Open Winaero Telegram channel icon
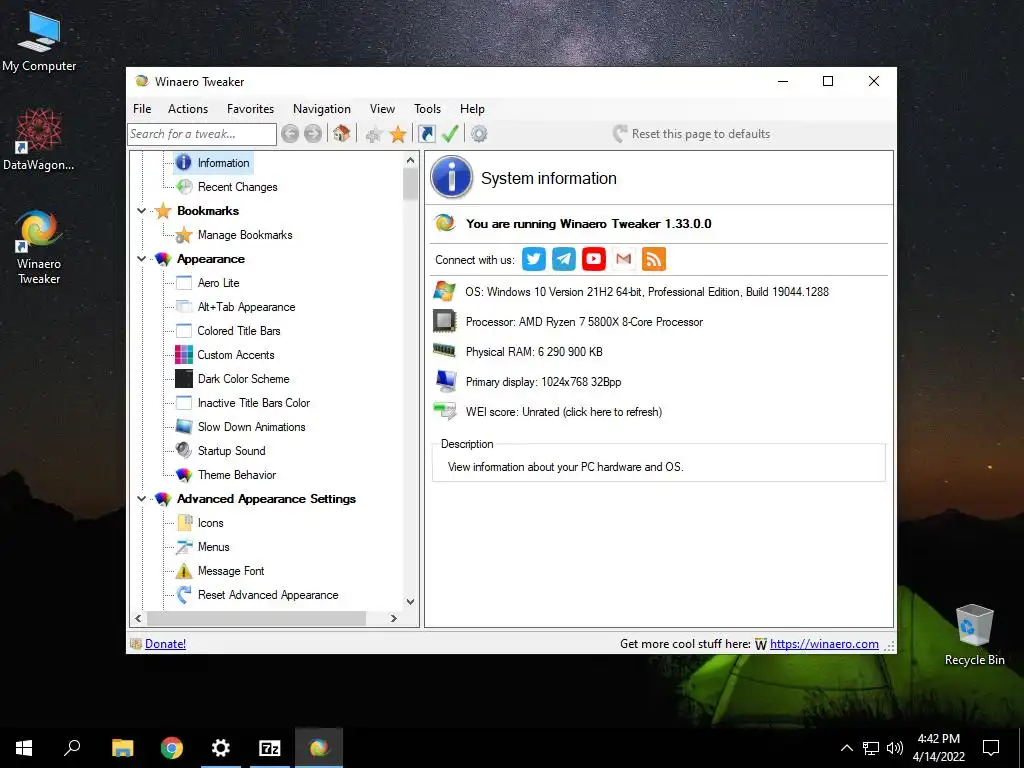1024x768 pixels. click(564, 259)
